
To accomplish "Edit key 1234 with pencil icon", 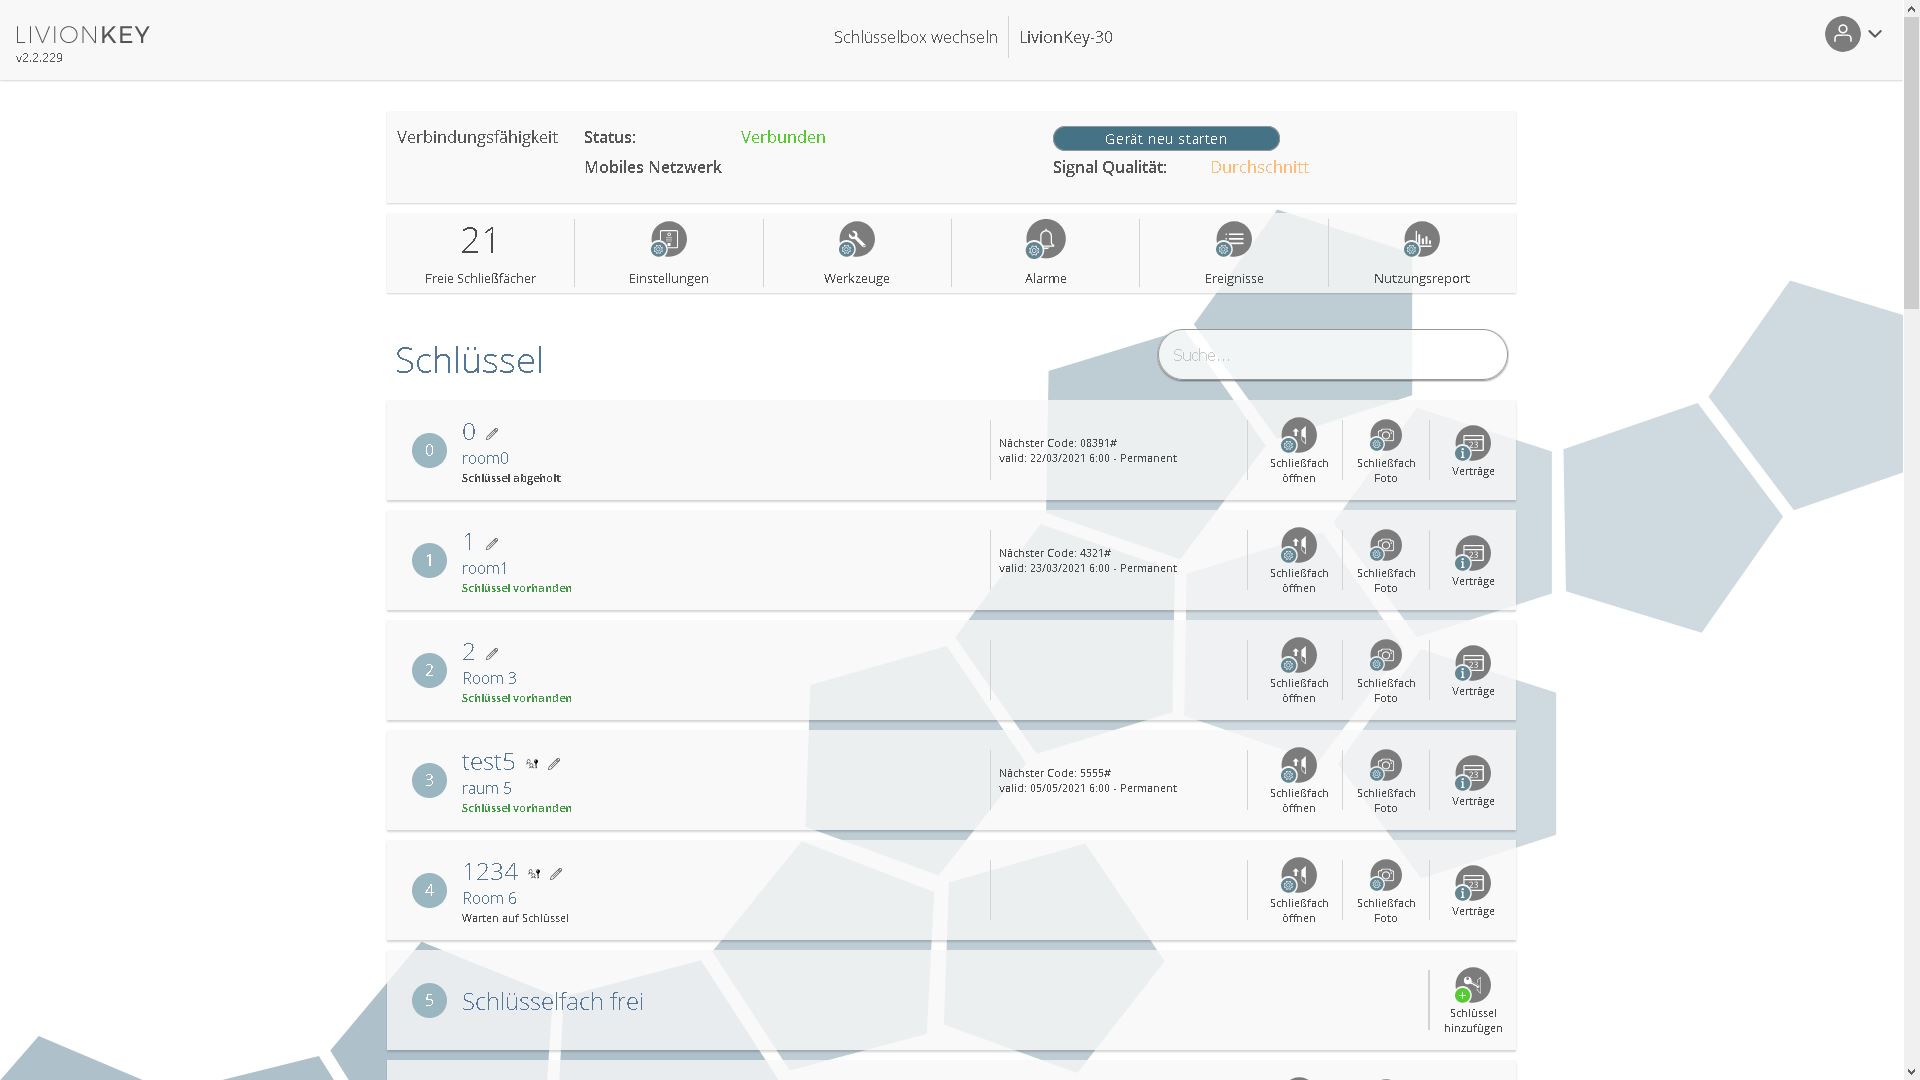I will (x=556, y=873).
